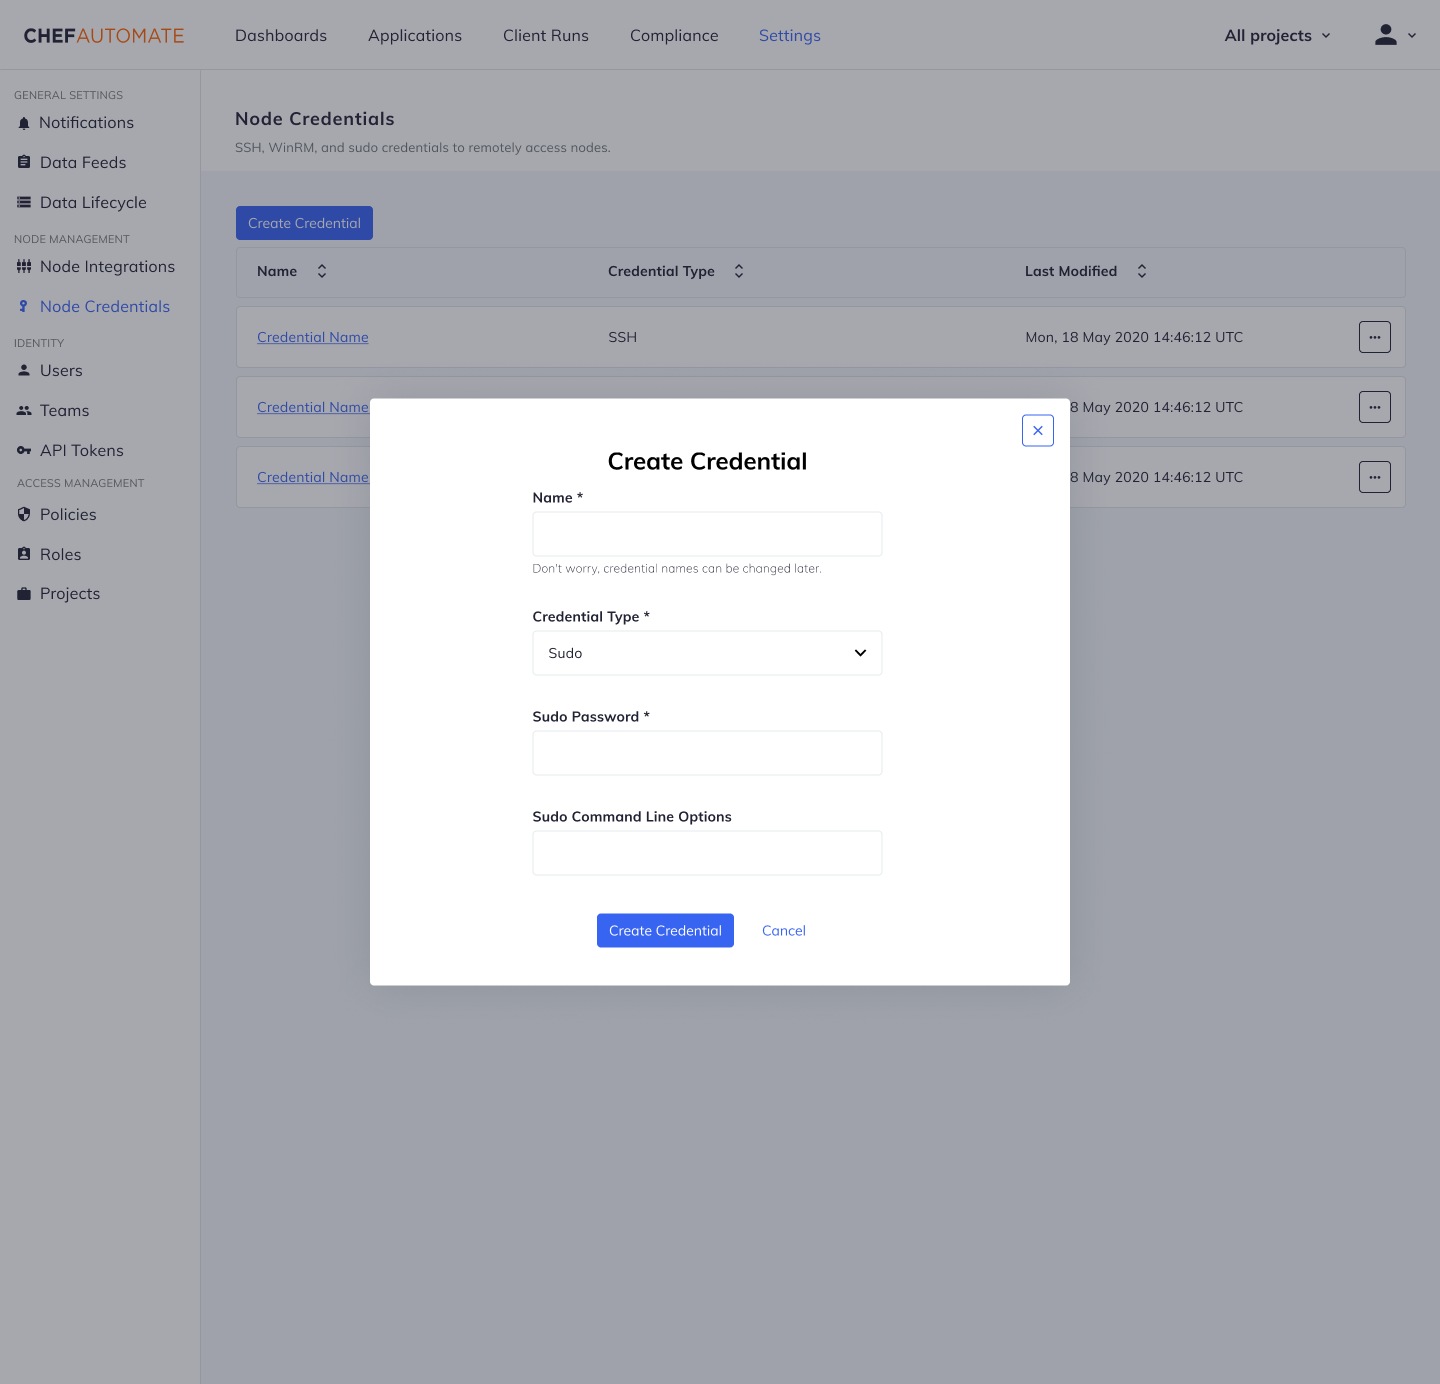Navigate to the Compliance tab
Screen dimensions: 1440x1384
tap(673, 35)
